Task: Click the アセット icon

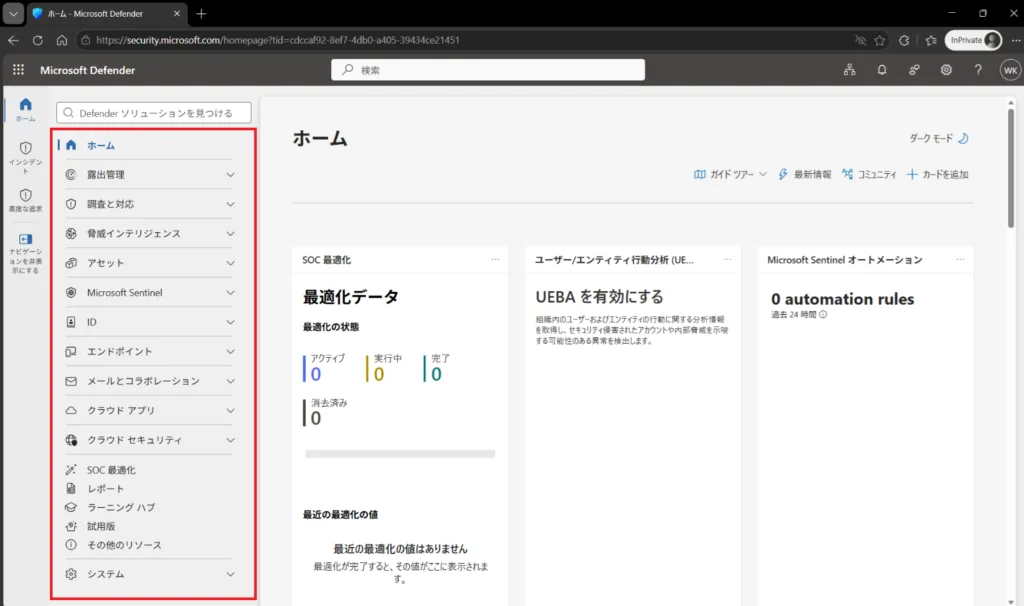Action: tap(71, 263)
